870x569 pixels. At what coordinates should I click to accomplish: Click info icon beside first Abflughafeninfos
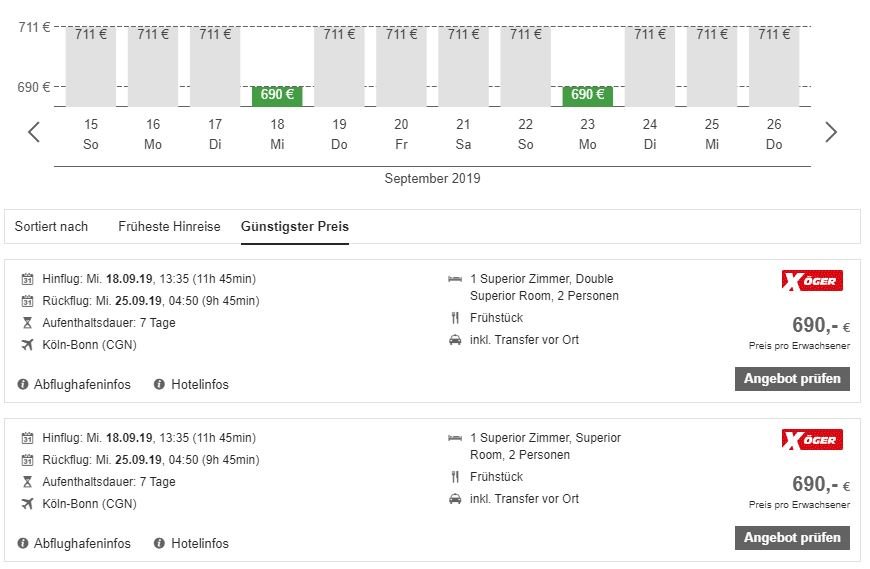pos(23,385)
